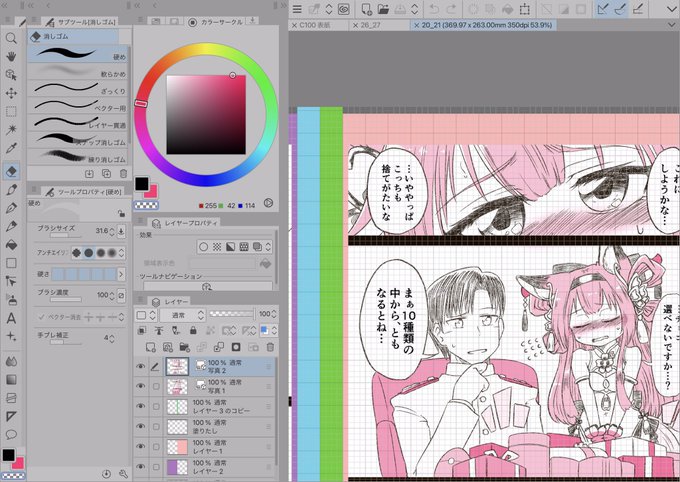Hide the レイヤー 3 のコピー layer
Image resolution: width=680 pixels, height=482 pixels.
tap(141, 407)
